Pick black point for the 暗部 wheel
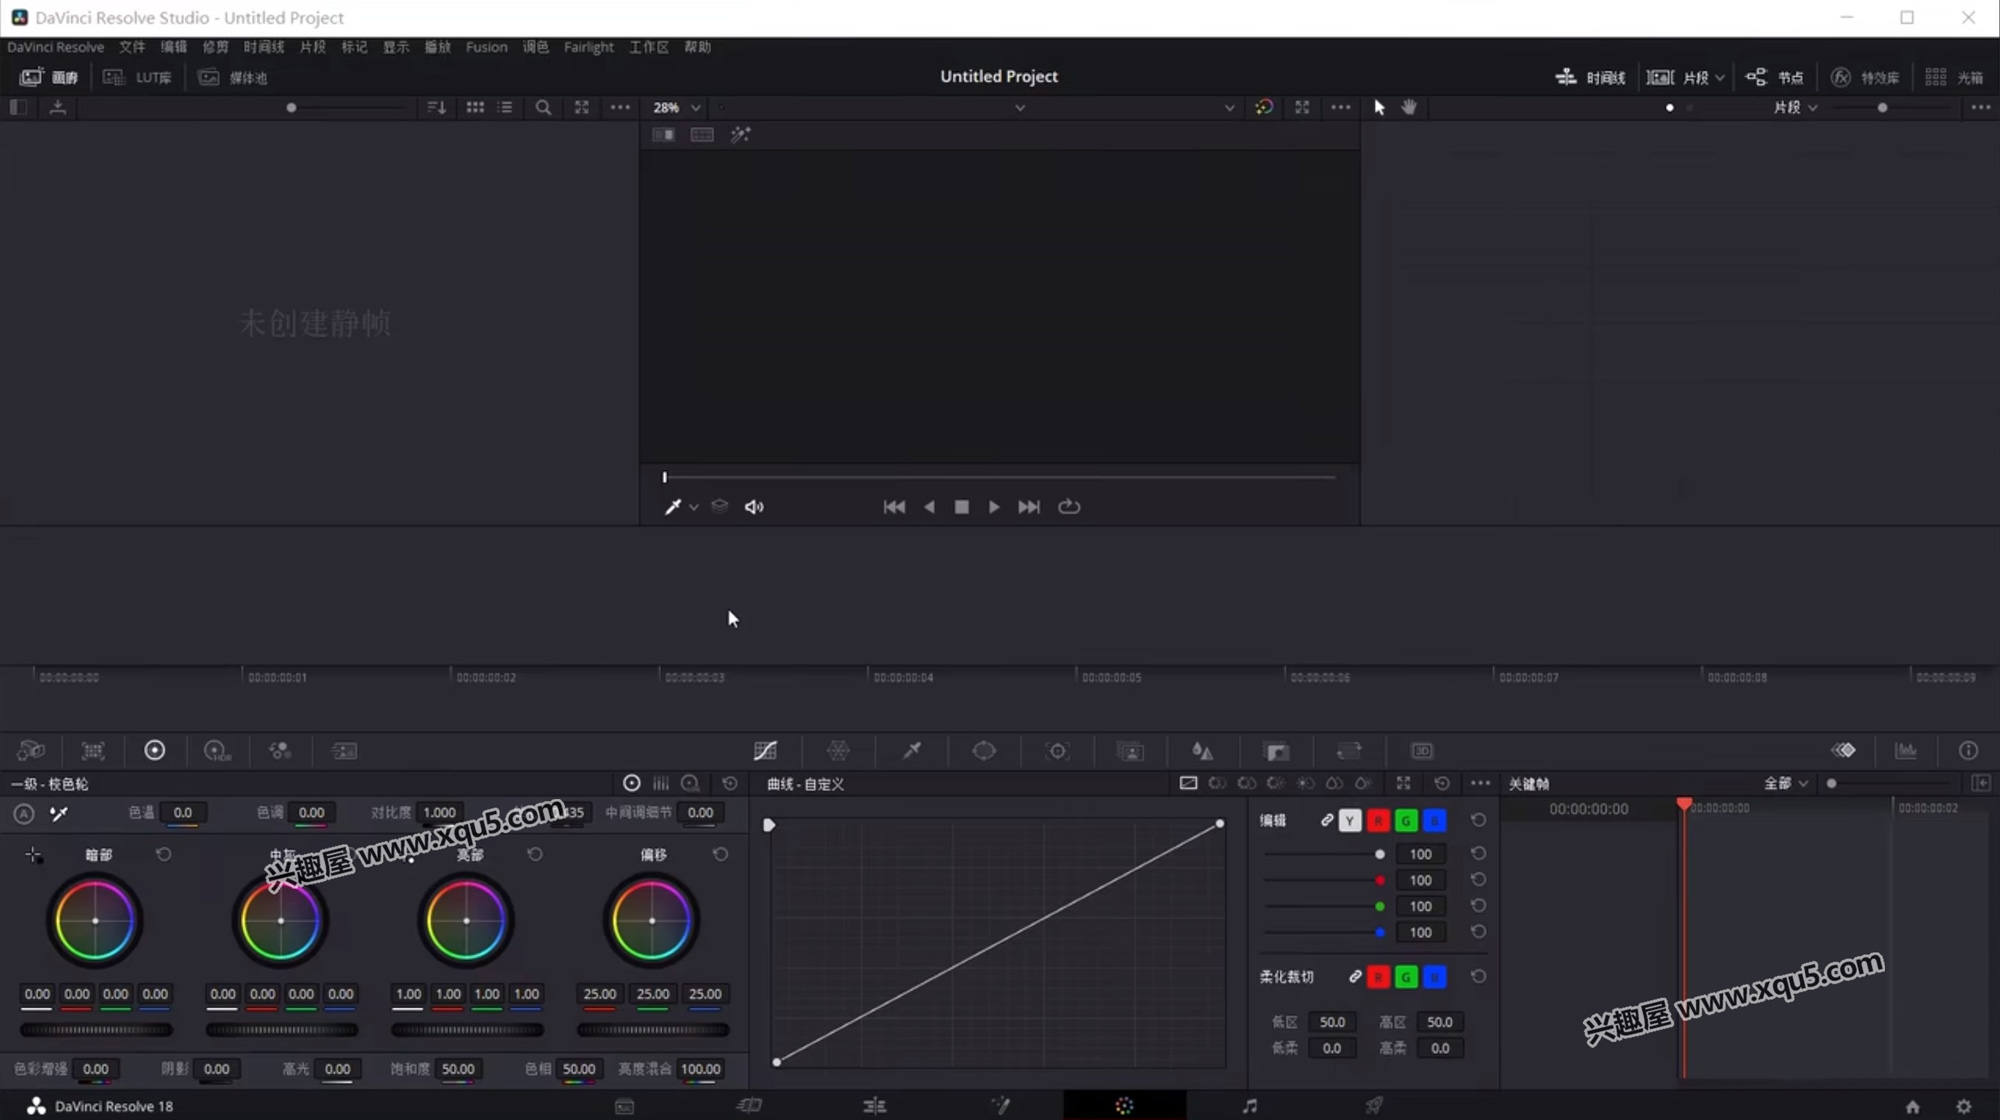 tap(33, 855)
